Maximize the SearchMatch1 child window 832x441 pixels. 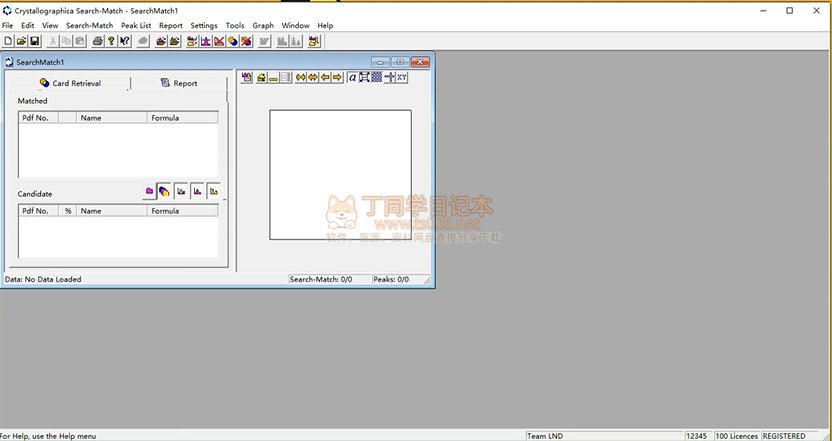tap(399, 62)
